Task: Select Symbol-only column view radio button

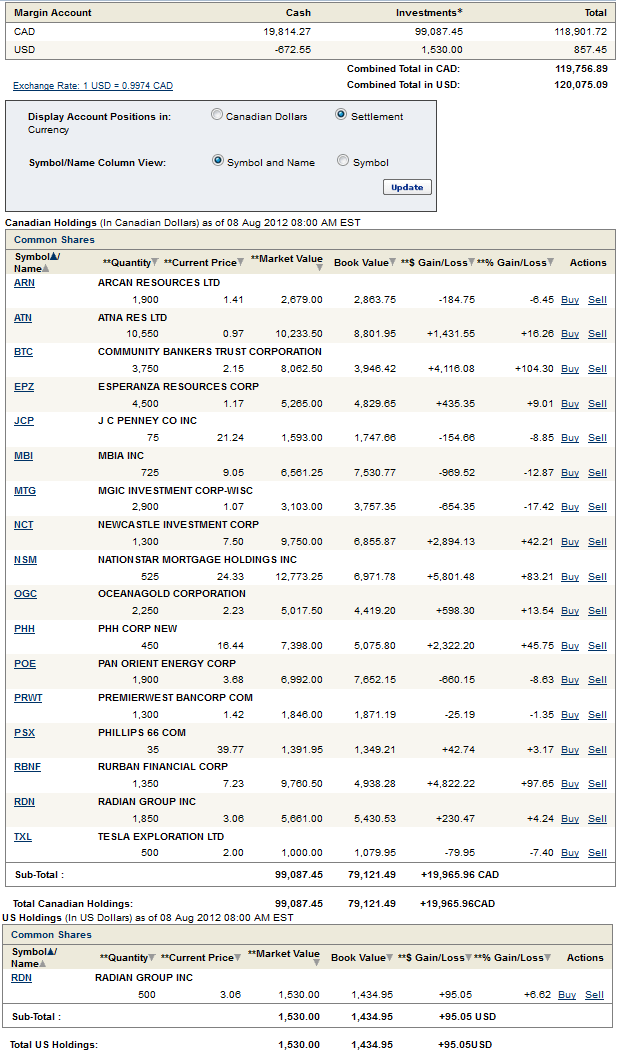Action: click(343, 160)
